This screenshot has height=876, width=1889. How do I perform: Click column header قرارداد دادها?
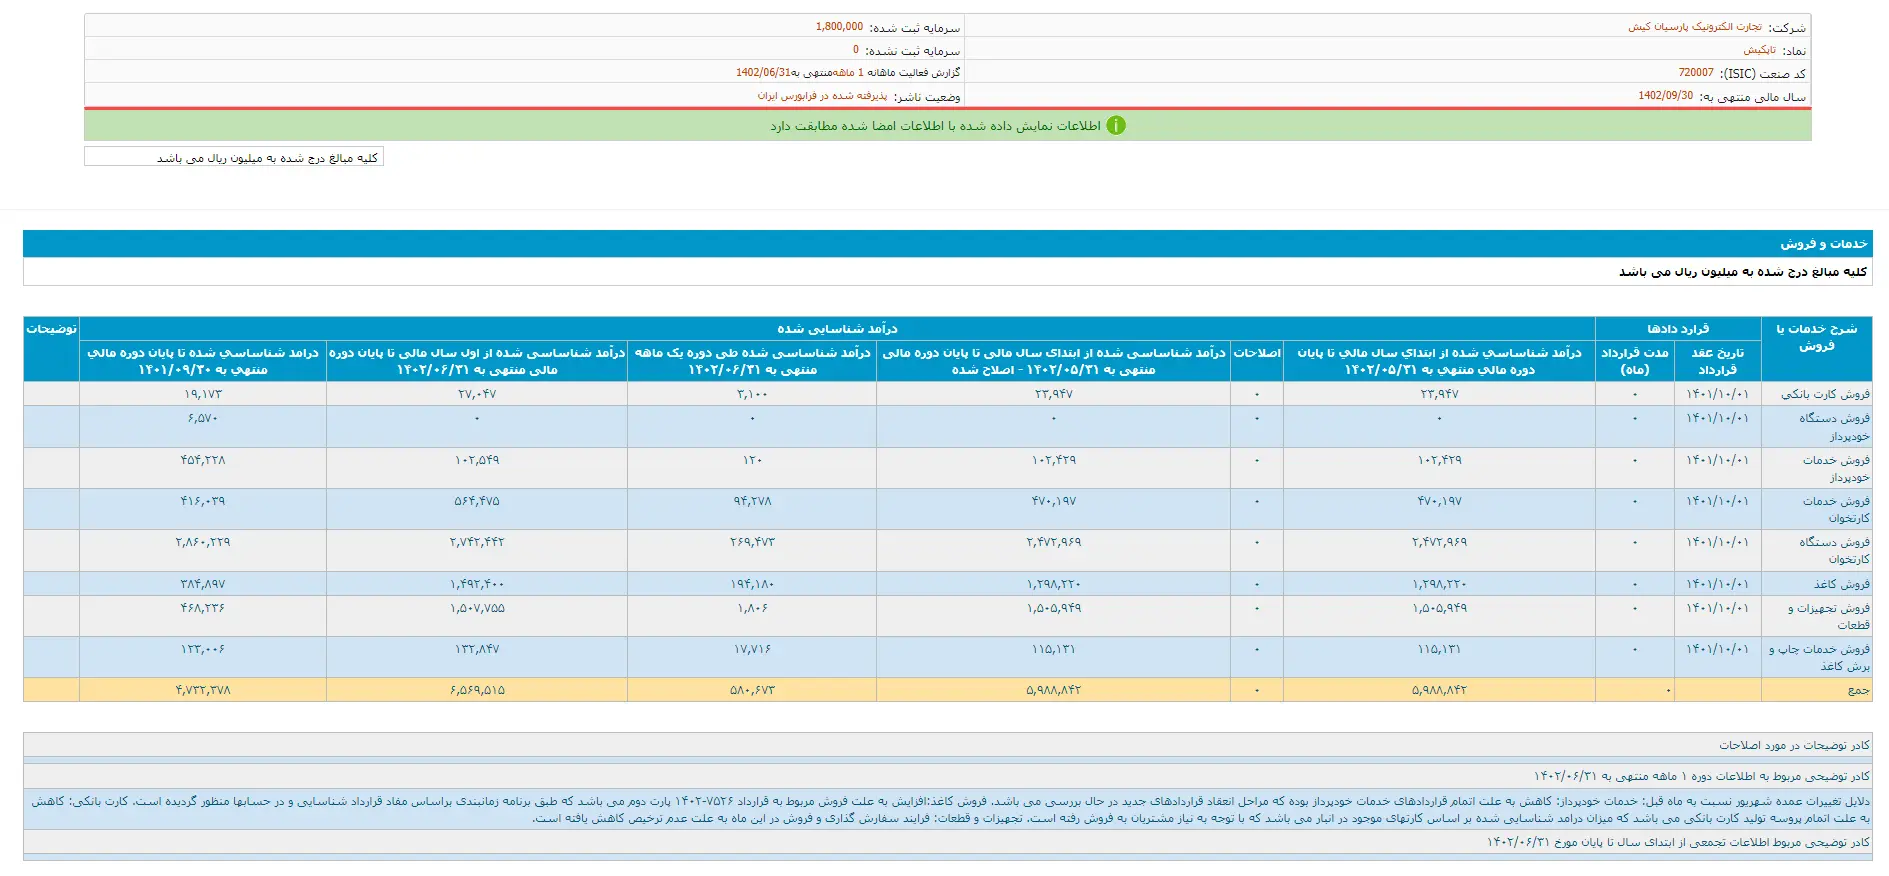pos(1678,329)
